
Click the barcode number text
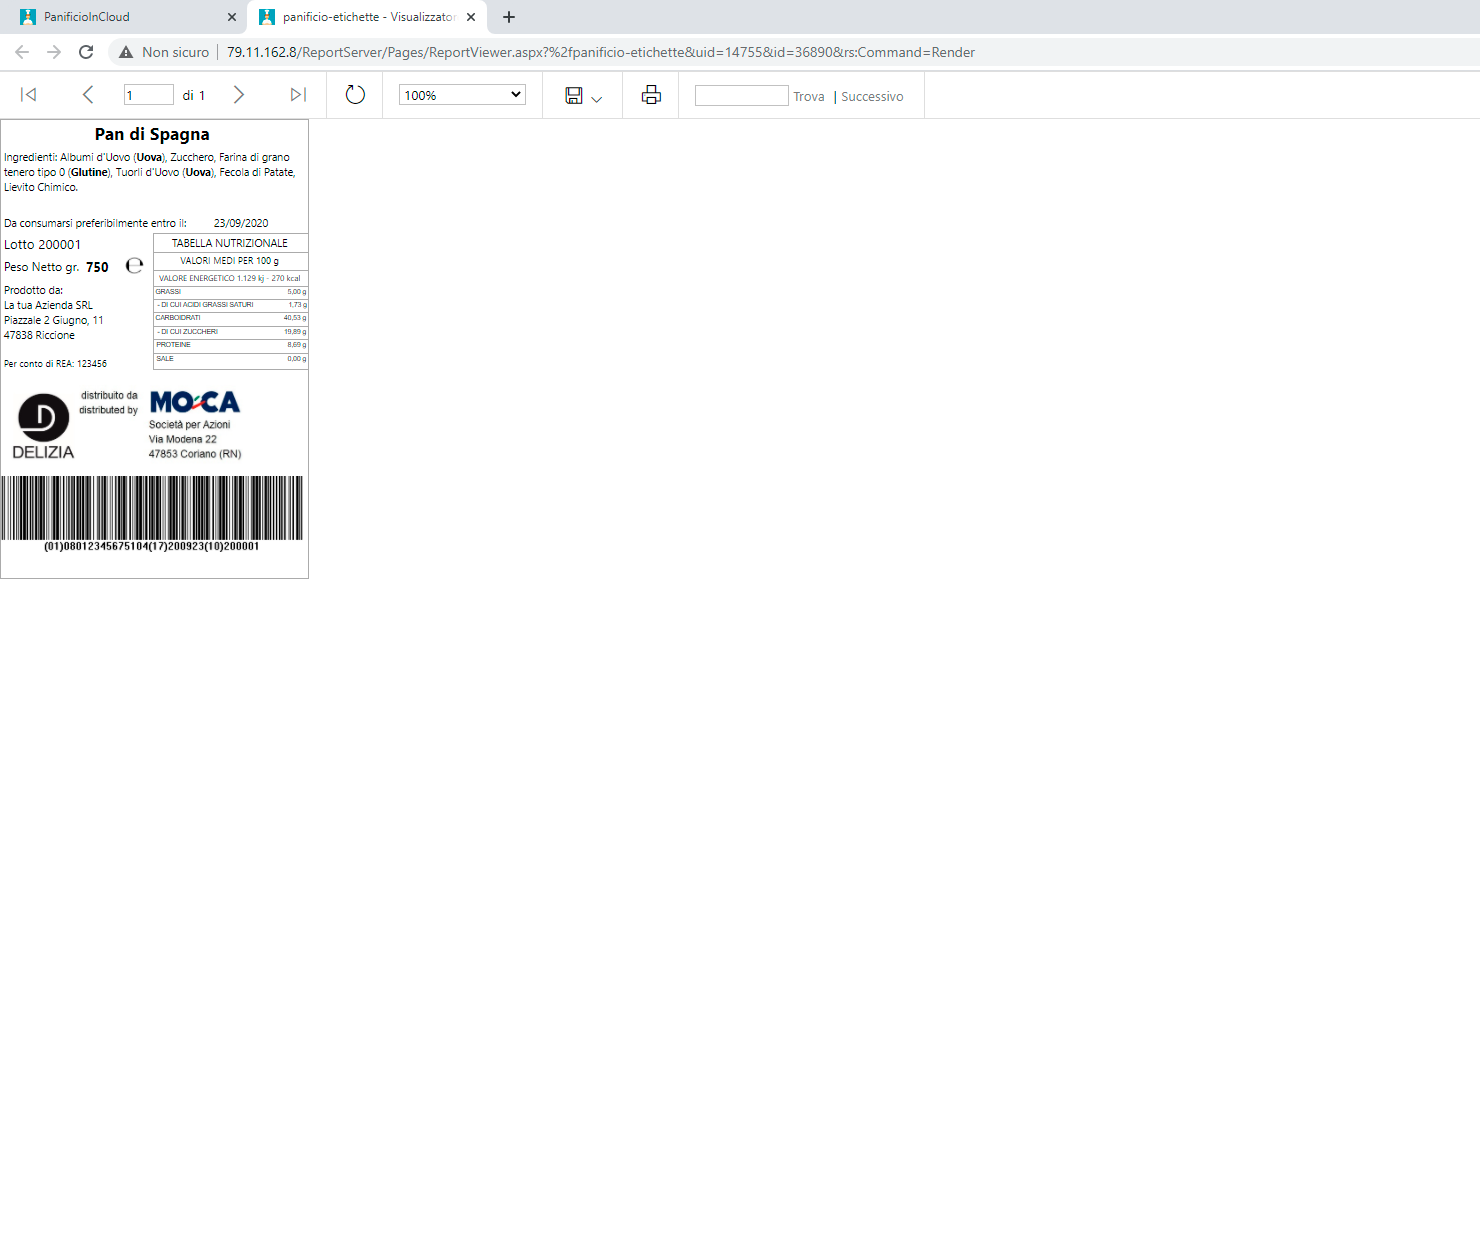pos(152,546)
